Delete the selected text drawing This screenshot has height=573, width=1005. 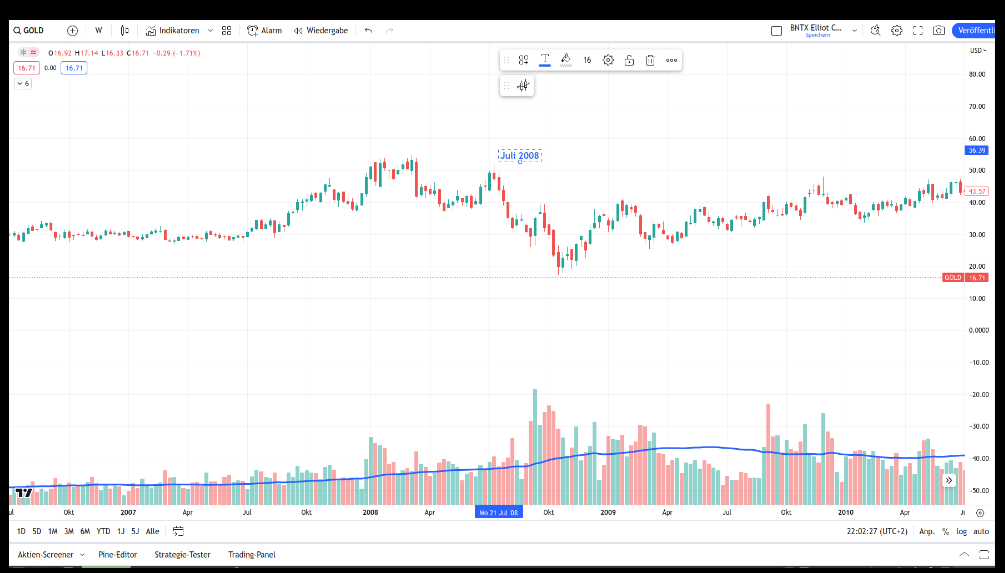[x=650, y=60]
